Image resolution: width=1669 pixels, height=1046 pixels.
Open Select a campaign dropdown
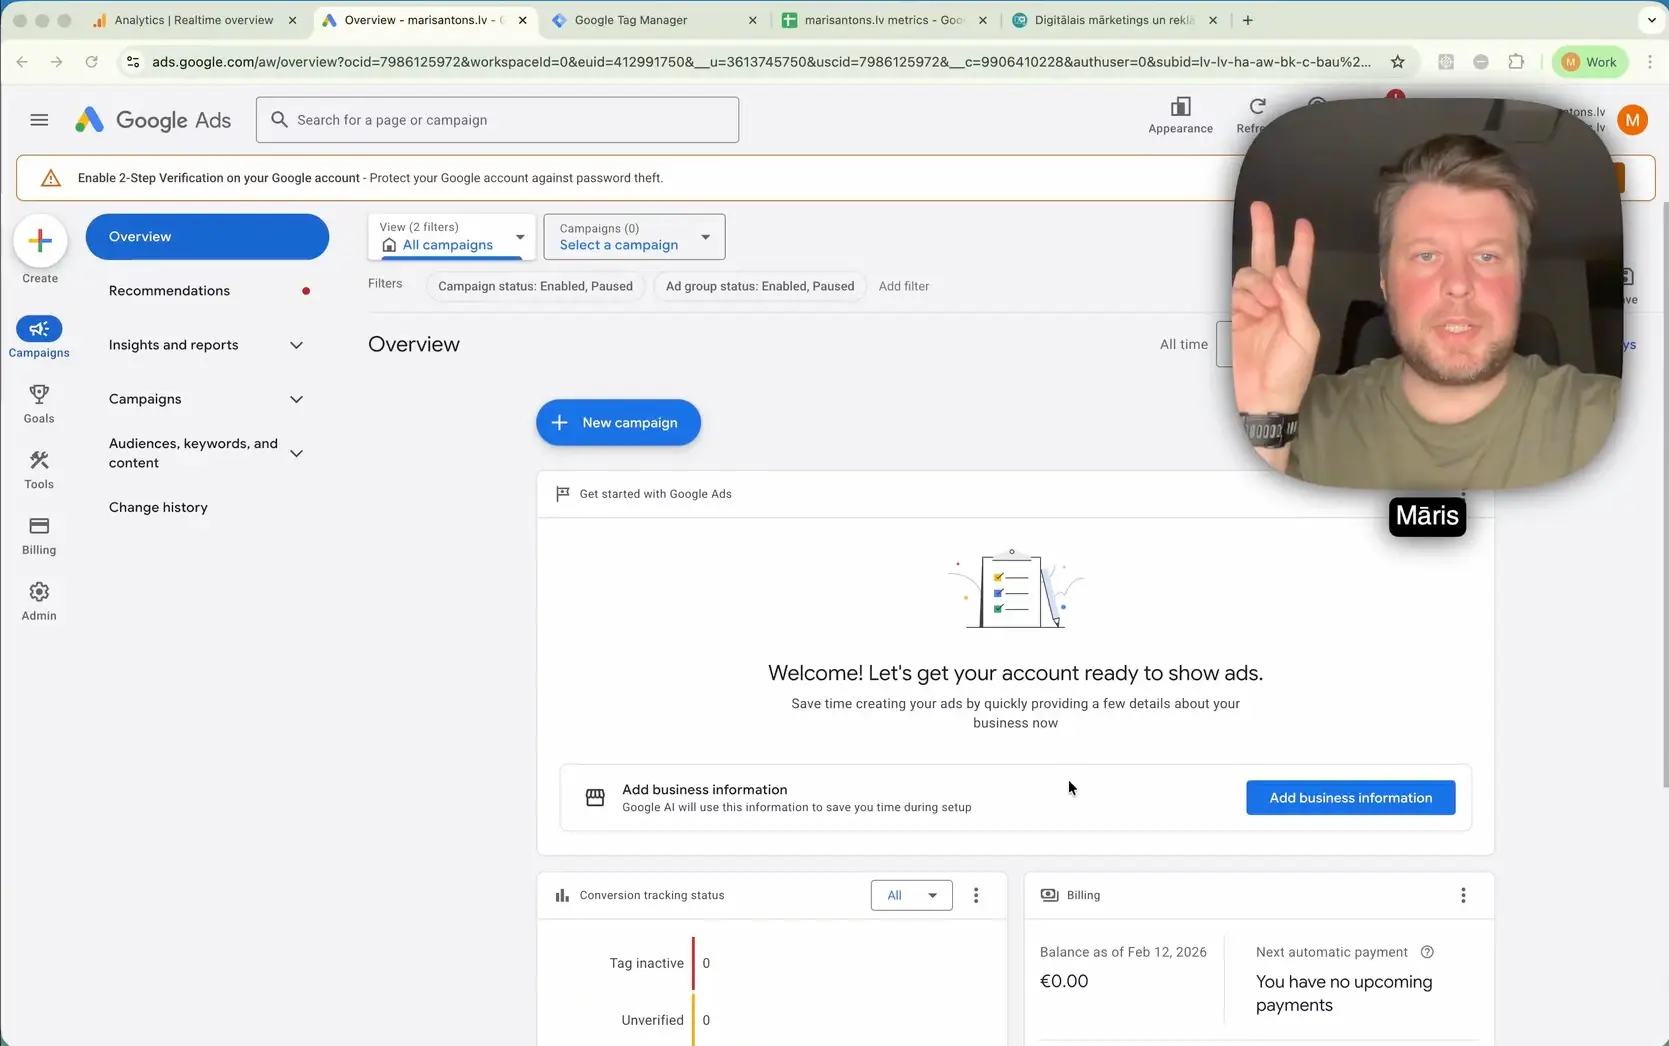(x=634, y=237)
